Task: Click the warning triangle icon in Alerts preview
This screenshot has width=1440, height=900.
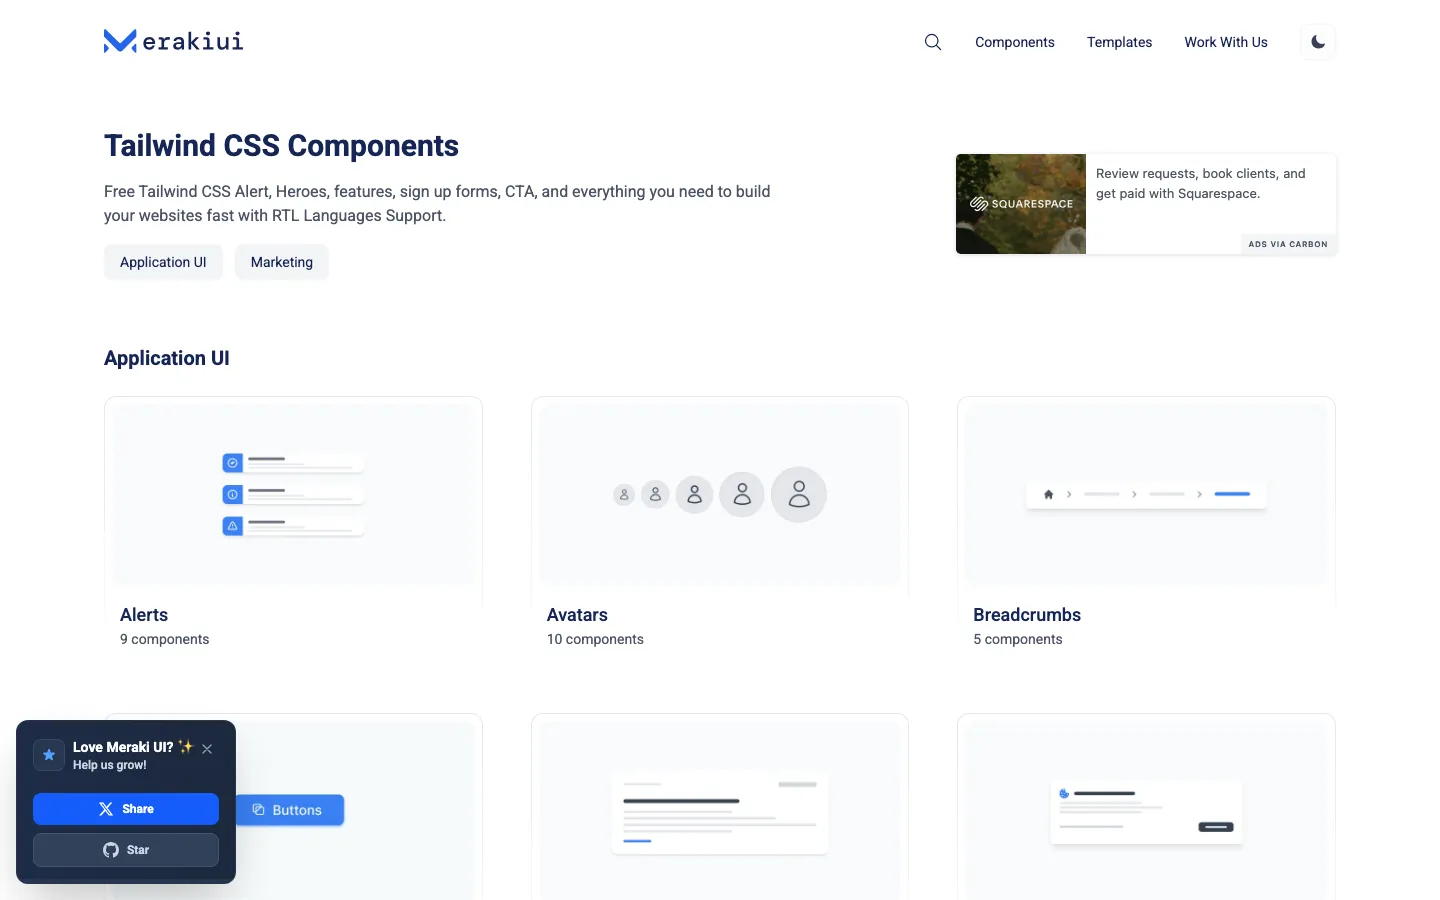Action: (232, 525)
